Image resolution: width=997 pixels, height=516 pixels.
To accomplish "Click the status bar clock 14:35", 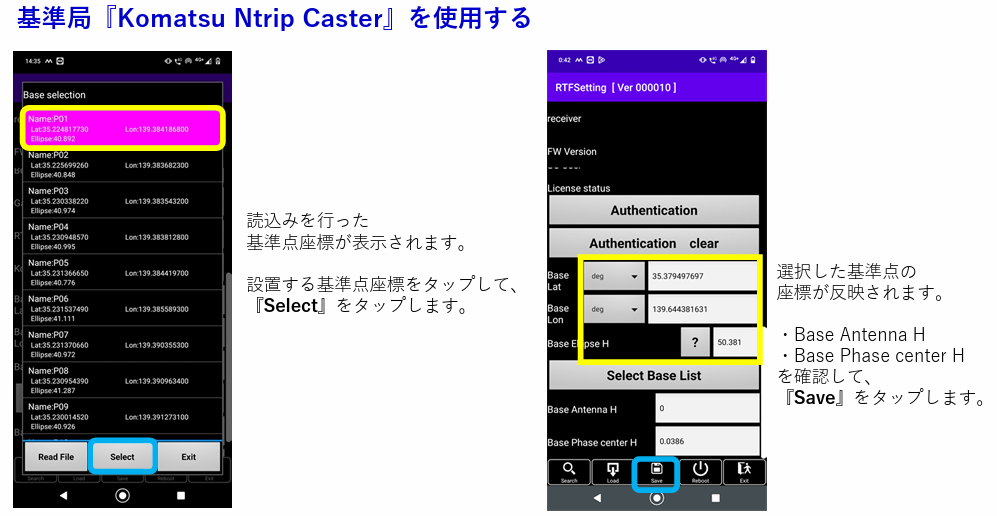I will pyautogui.click(x=33, y=61).
